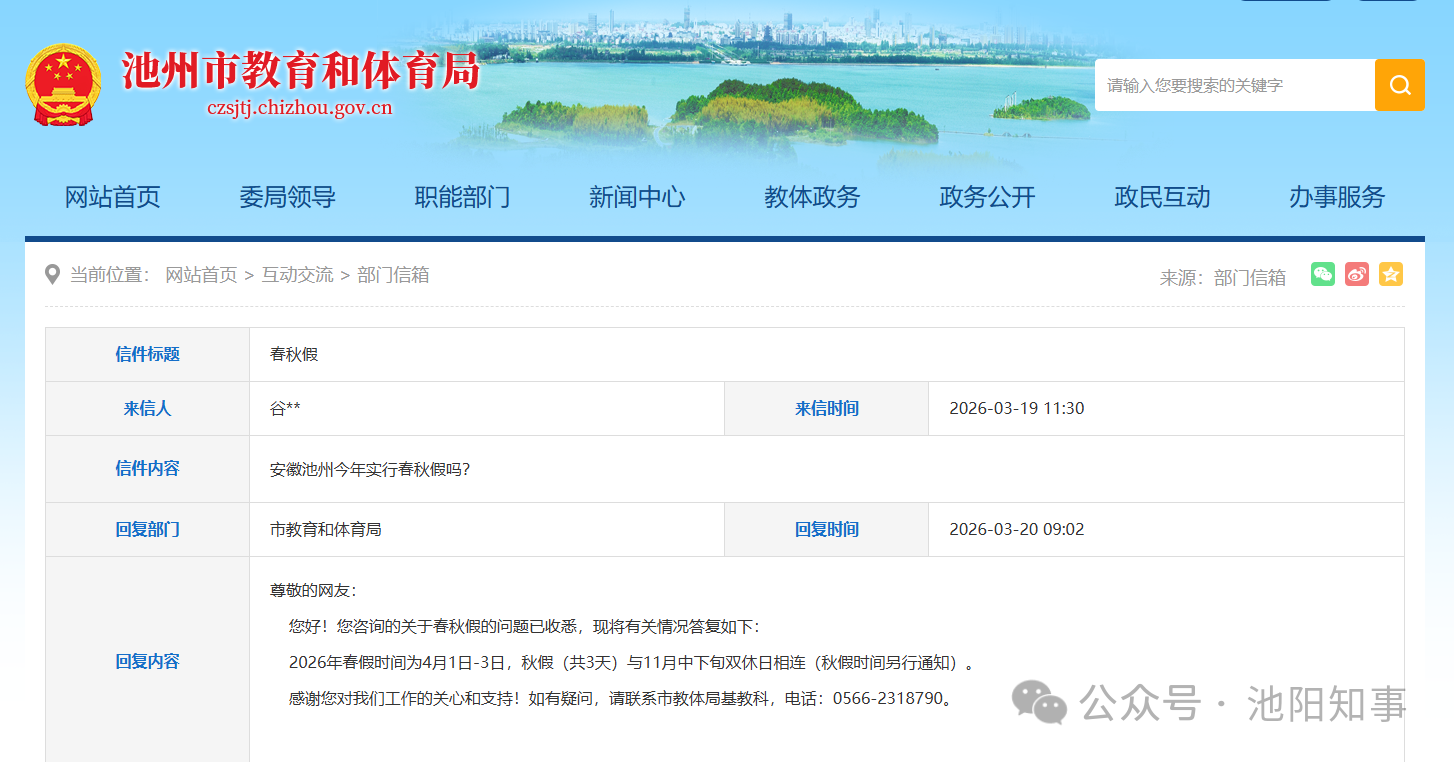Click the location pin icon beside 当前位置
This screenshot has width=1454, height=762.
coord(53,275)
